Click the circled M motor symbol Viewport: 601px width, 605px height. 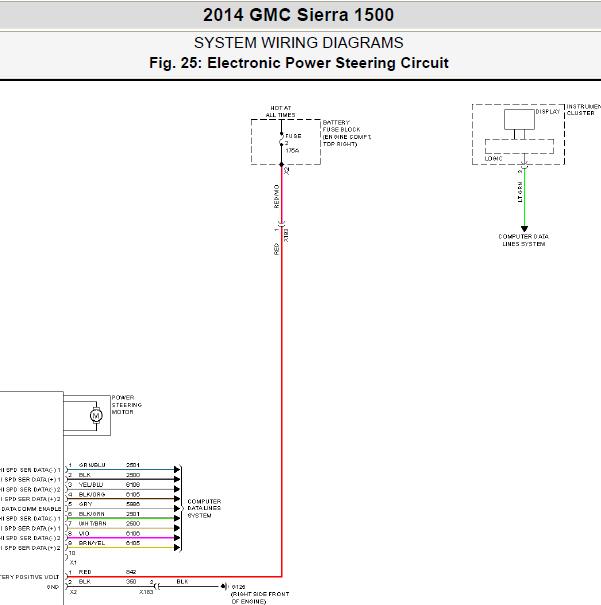click(96, 416)
